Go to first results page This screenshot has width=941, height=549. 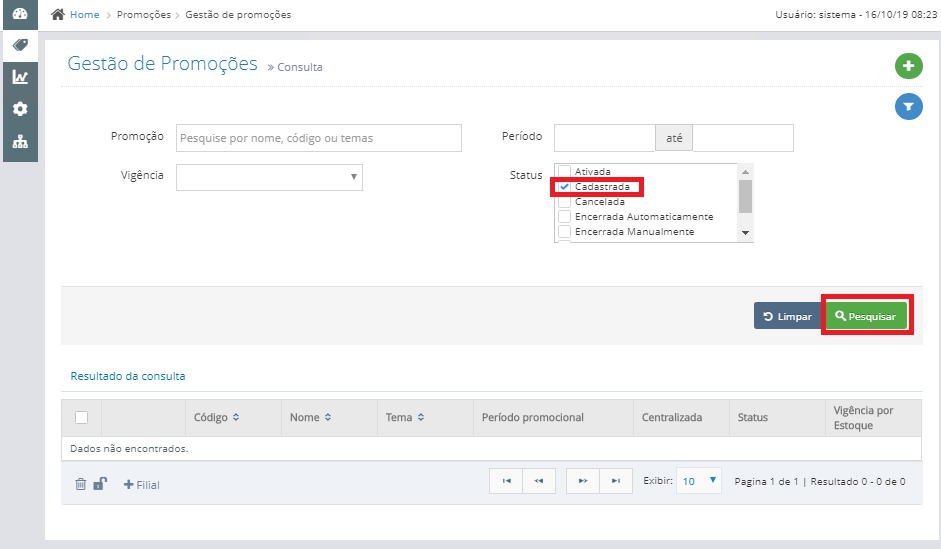pyautogui.click(x=506, y=481)
